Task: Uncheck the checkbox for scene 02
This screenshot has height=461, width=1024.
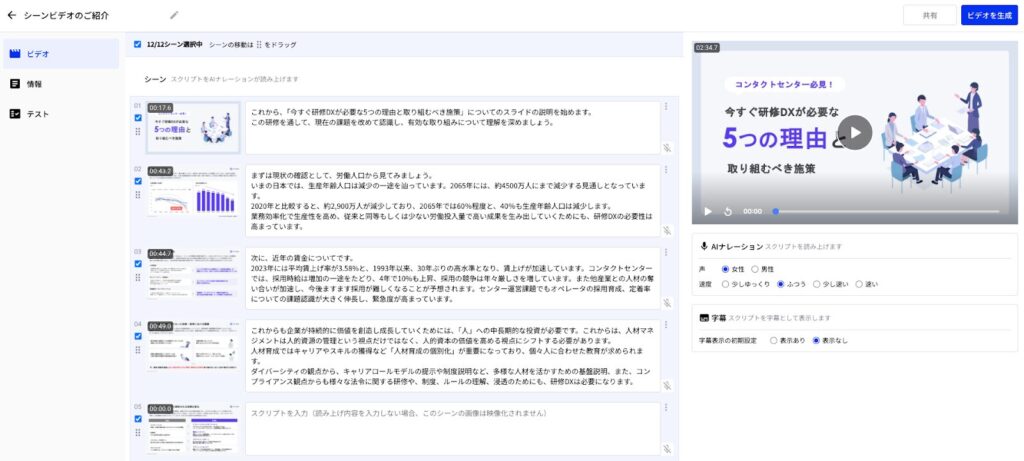Action: click(x=138, y=182)
